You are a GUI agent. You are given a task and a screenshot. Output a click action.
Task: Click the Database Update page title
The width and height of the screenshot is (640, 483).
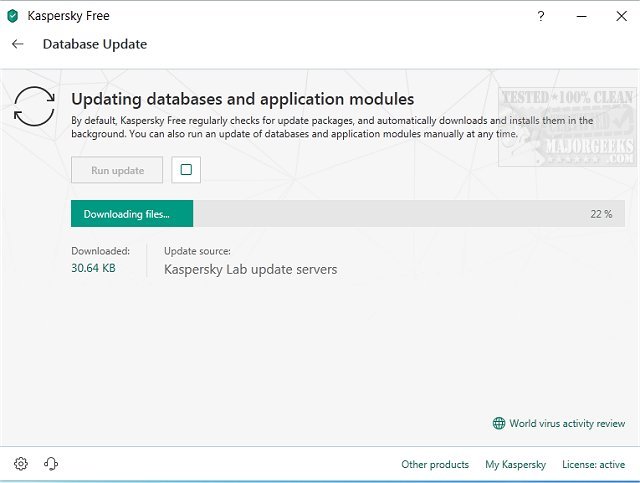94,44
